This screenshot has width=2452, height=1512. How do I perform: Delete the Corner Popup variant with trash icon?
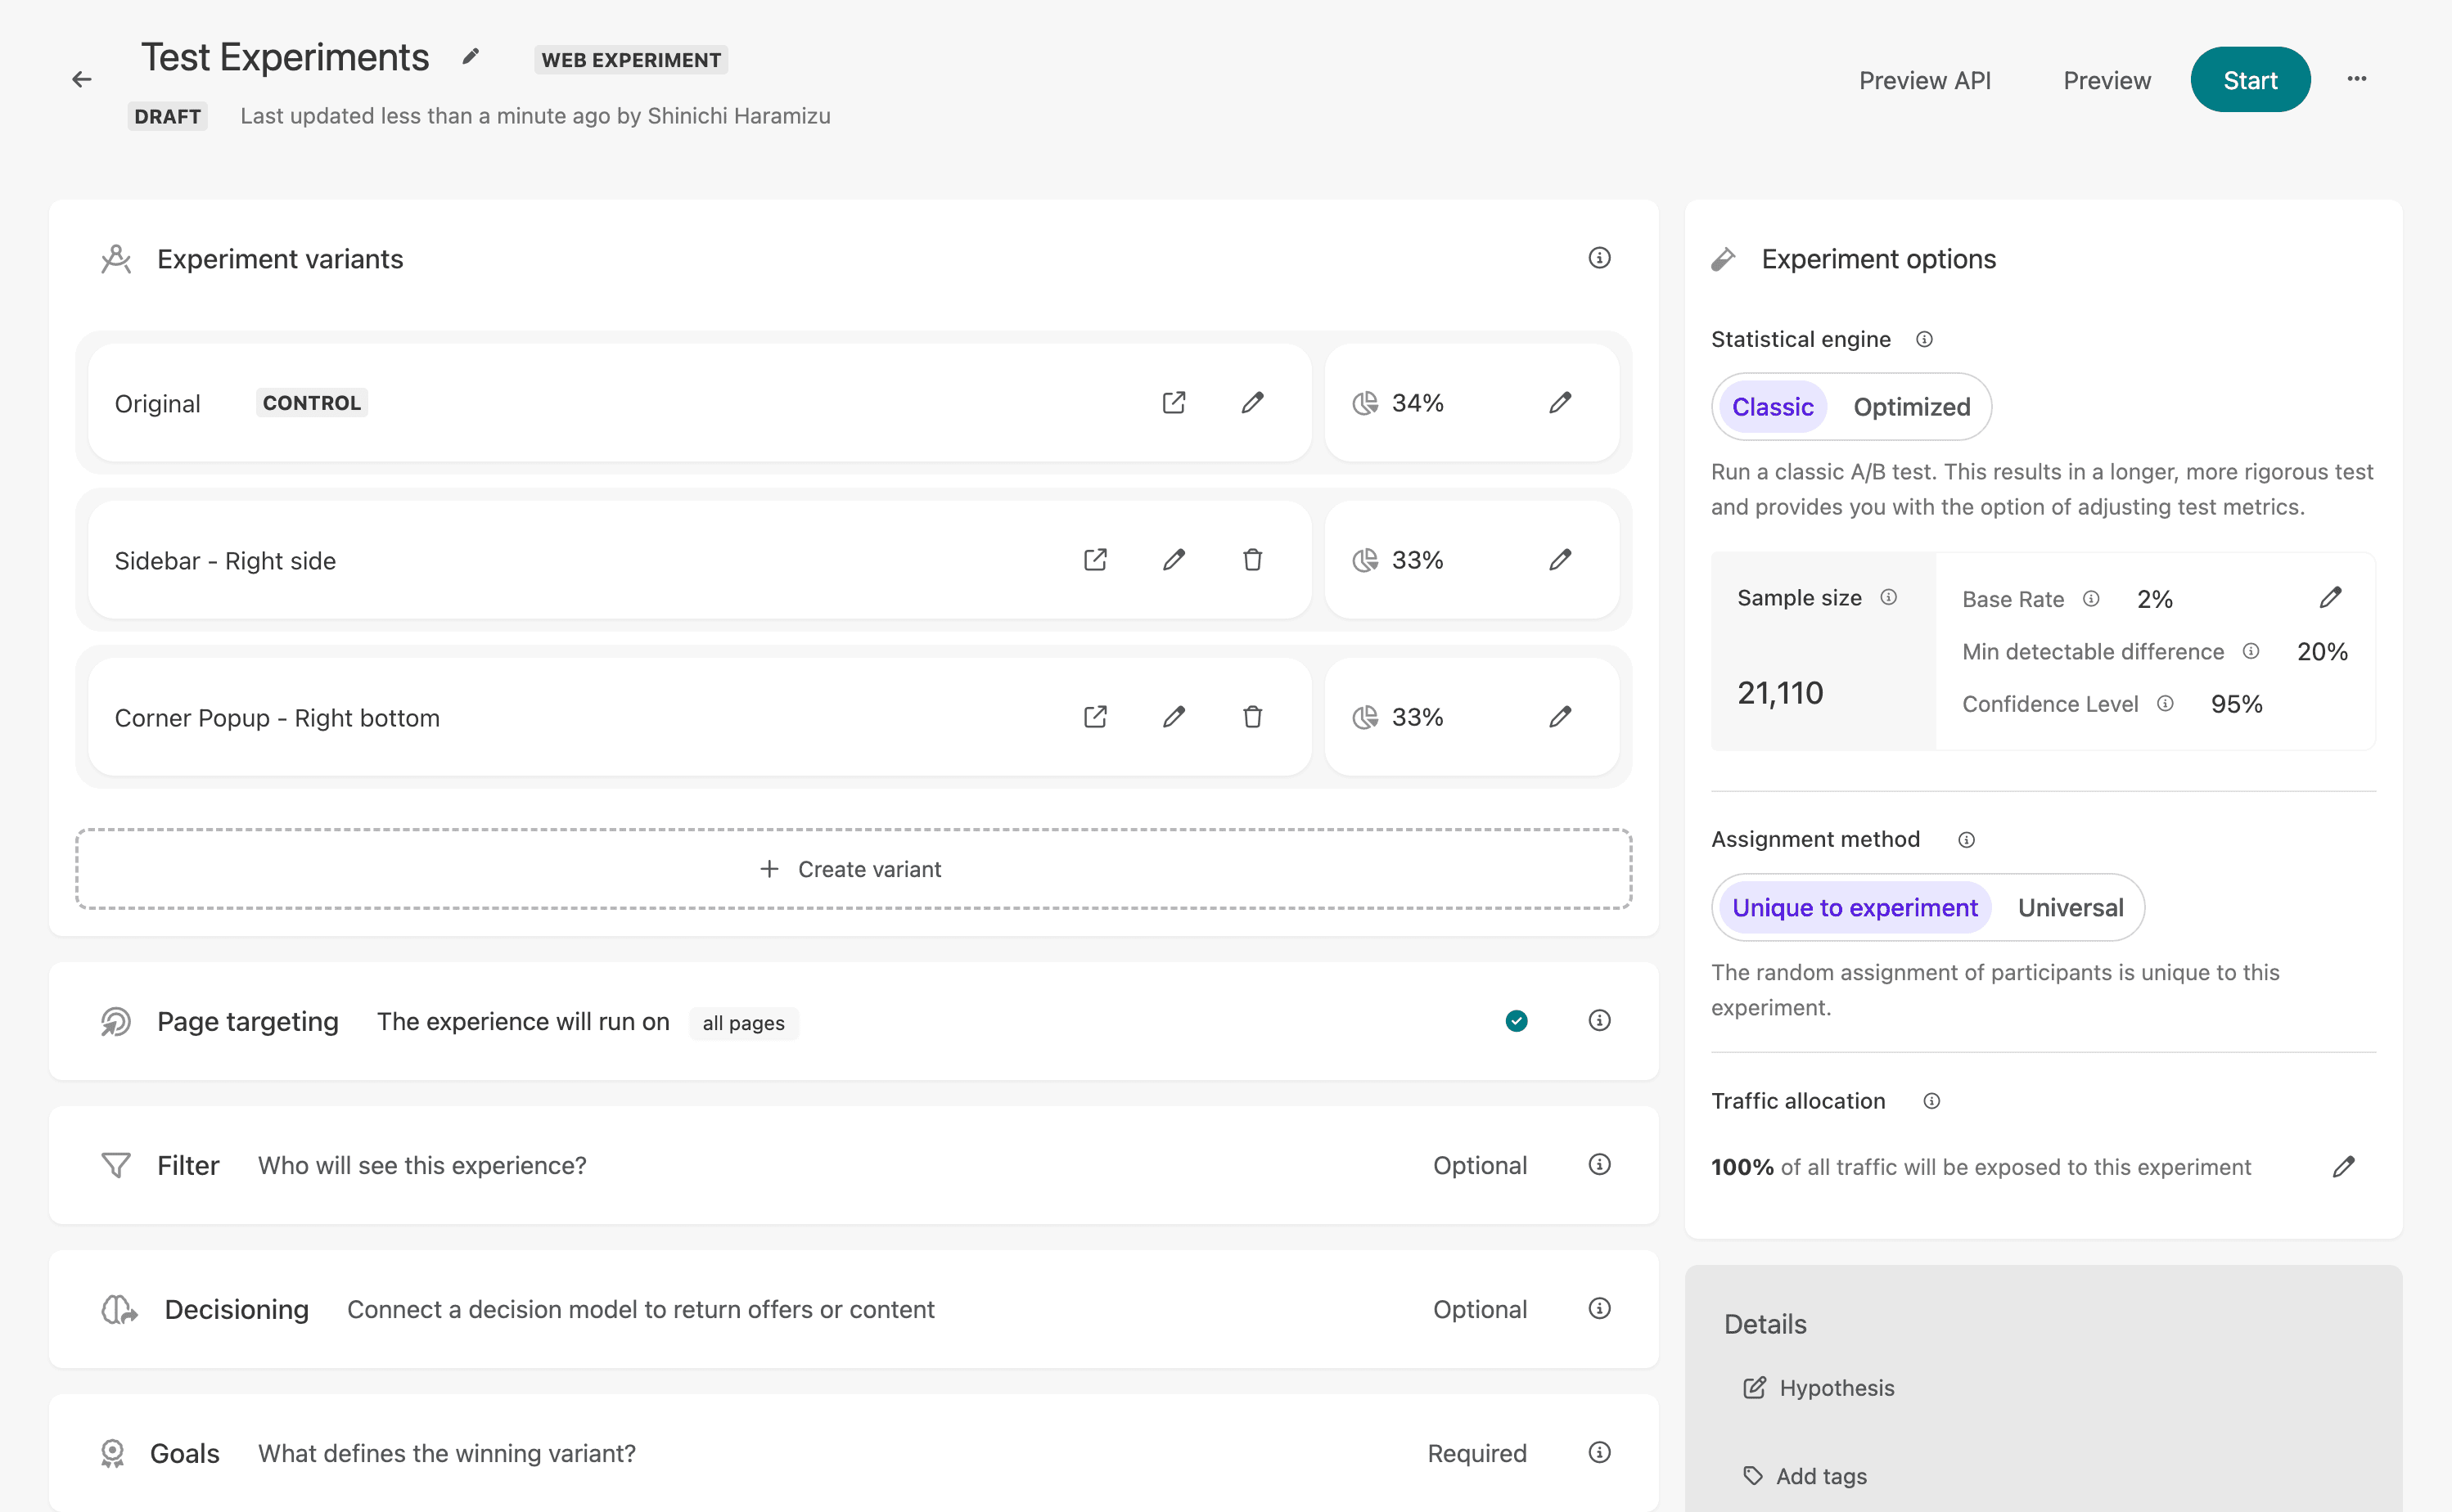(1252, 717)
